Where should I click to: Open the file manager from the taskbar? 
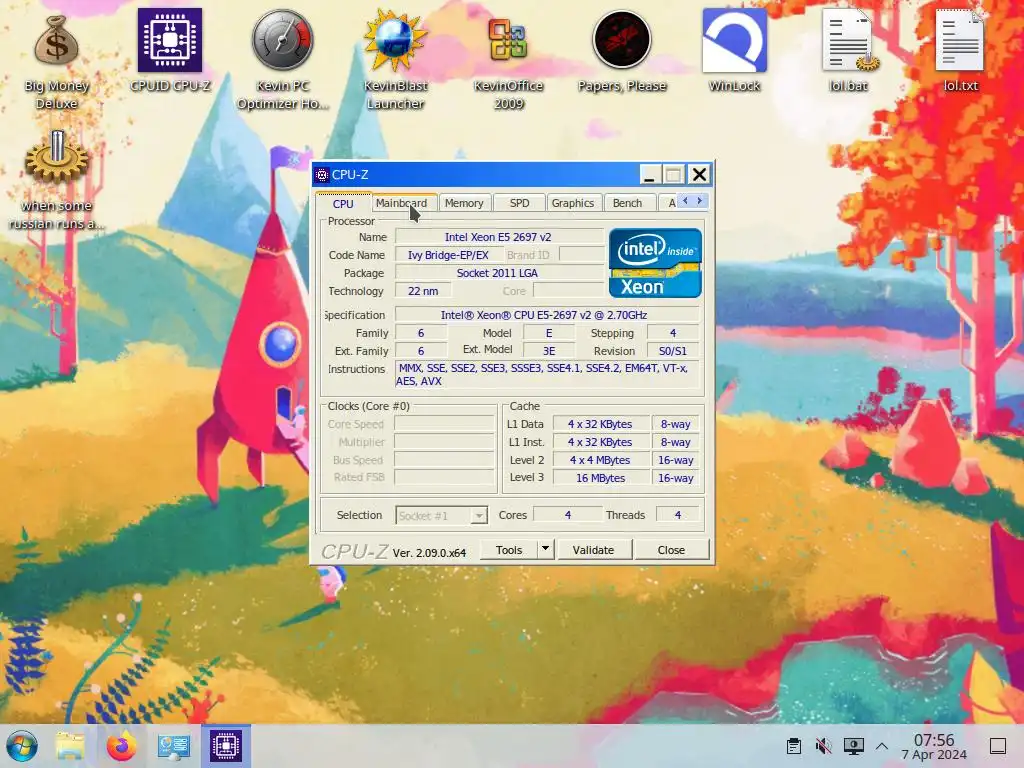click(70, 746)
